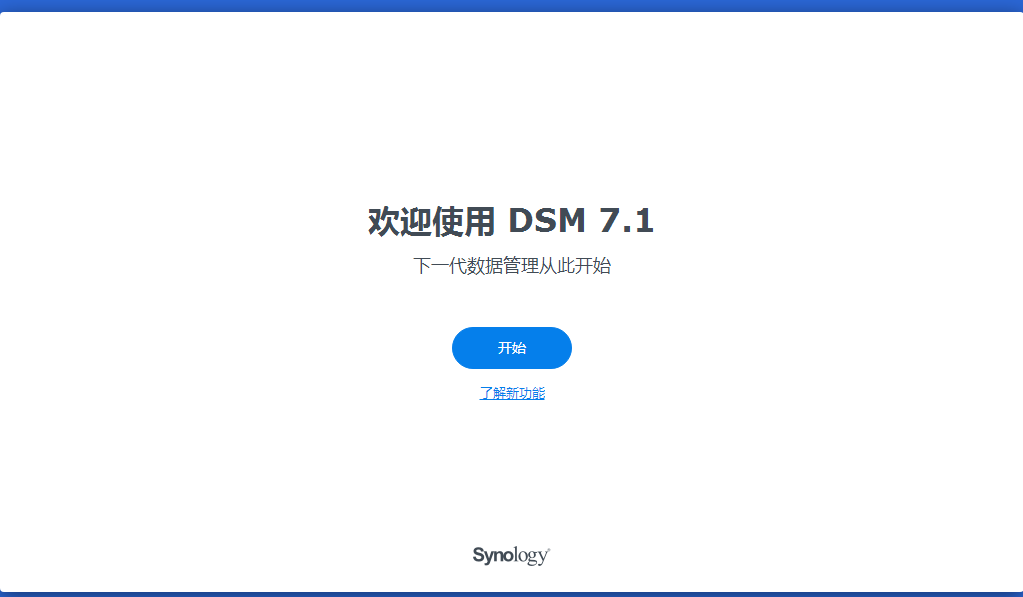Click the blue header strip at top
Viewport: 1023px width, 597px height.
point(512,5)
